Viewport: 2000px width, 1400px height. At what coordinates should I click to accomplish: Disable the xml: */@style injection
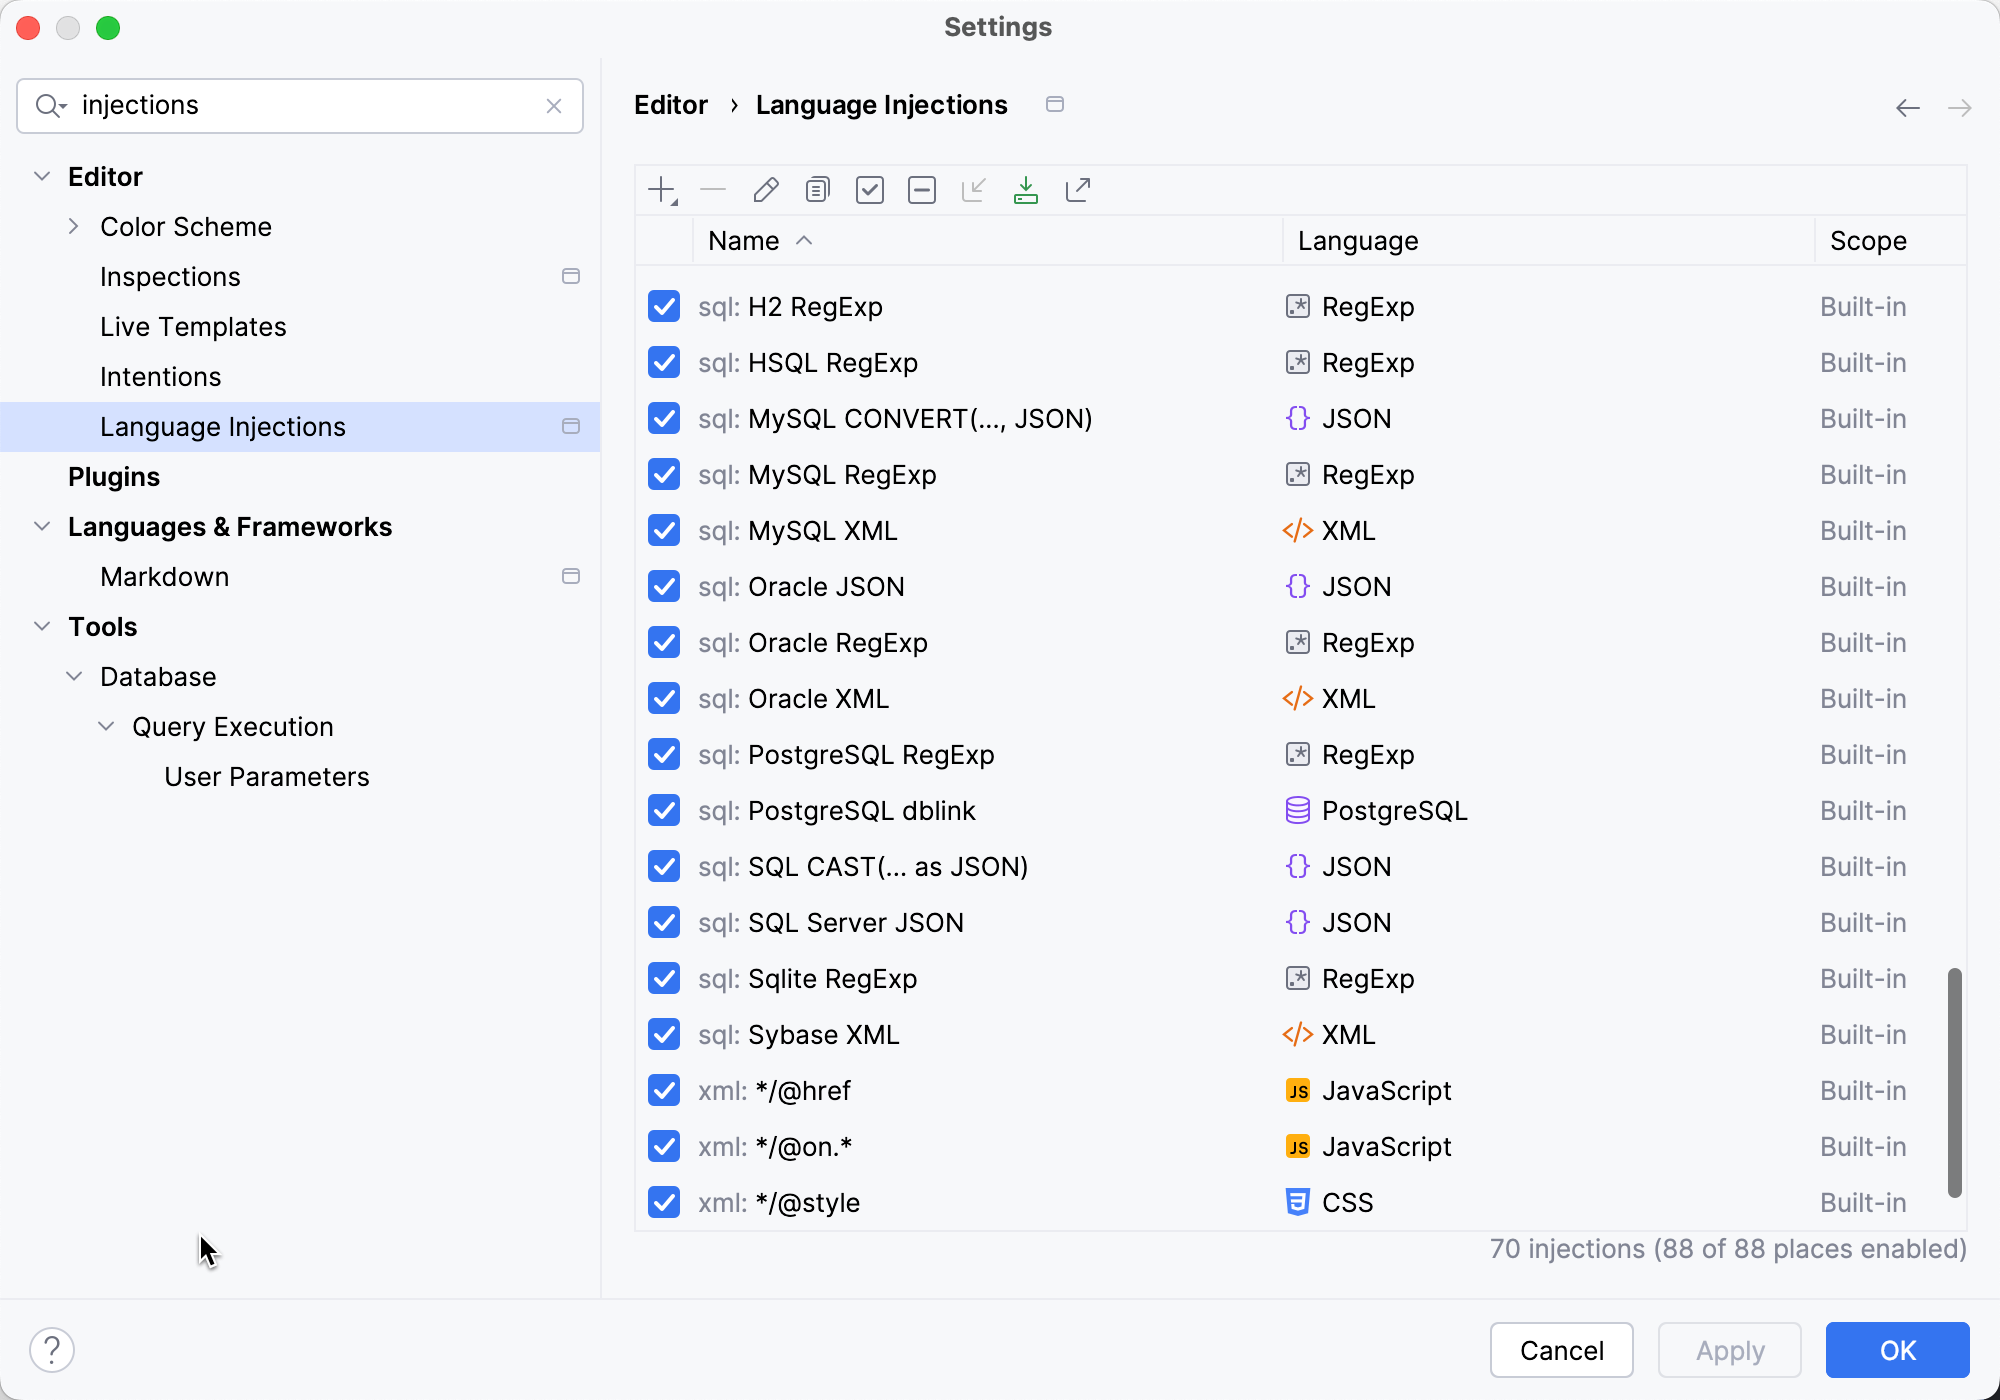coord(663,1202)
